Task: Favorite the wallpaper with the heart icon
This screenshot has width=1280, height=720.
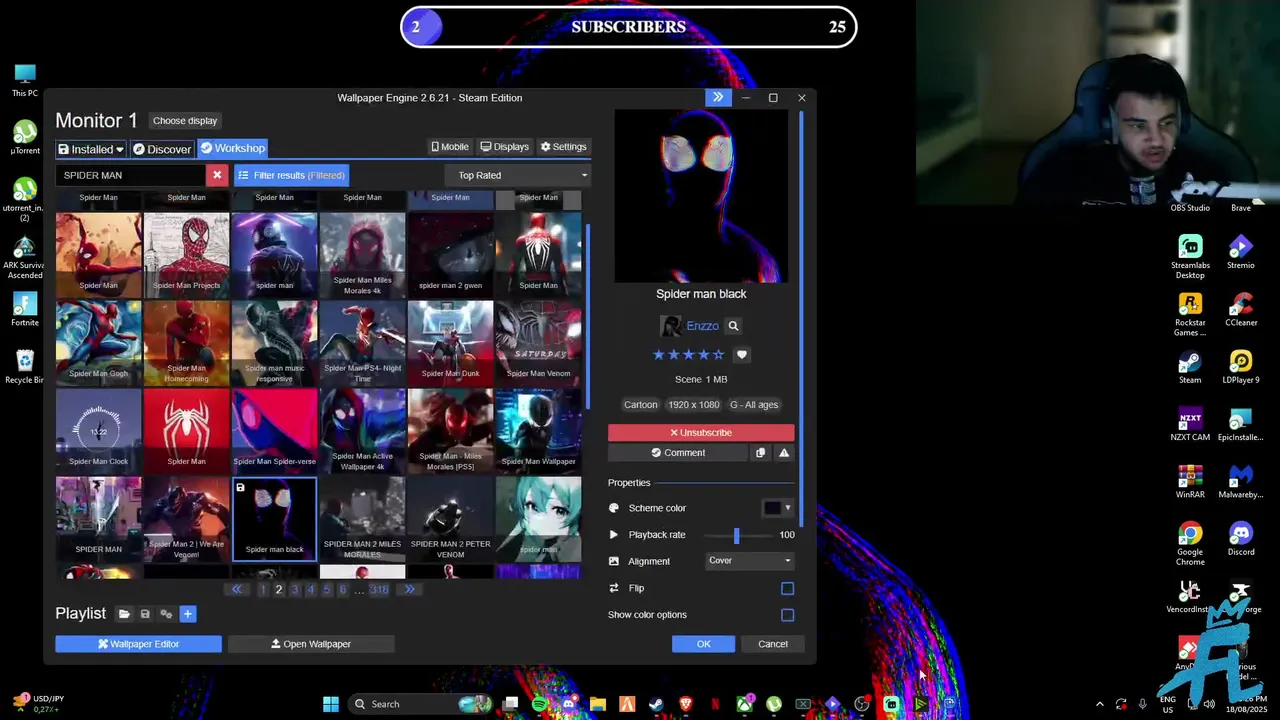Action: (741, 354)
